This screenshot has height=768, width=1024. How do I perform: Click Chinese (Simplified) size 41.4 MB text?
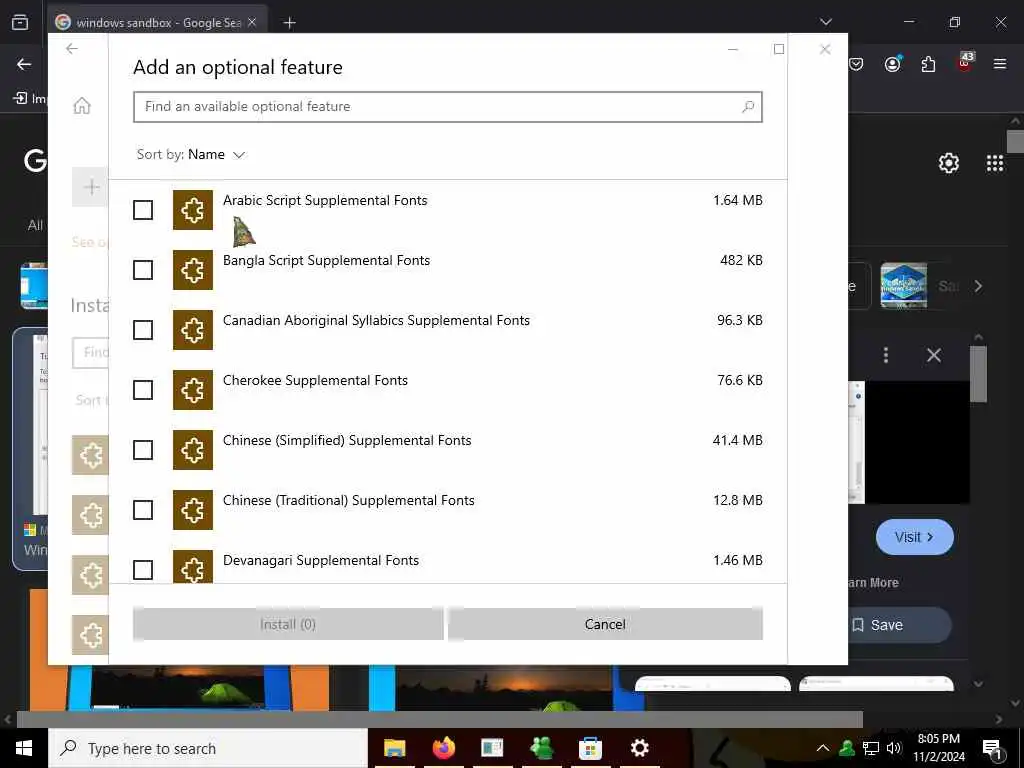point(737,440)
